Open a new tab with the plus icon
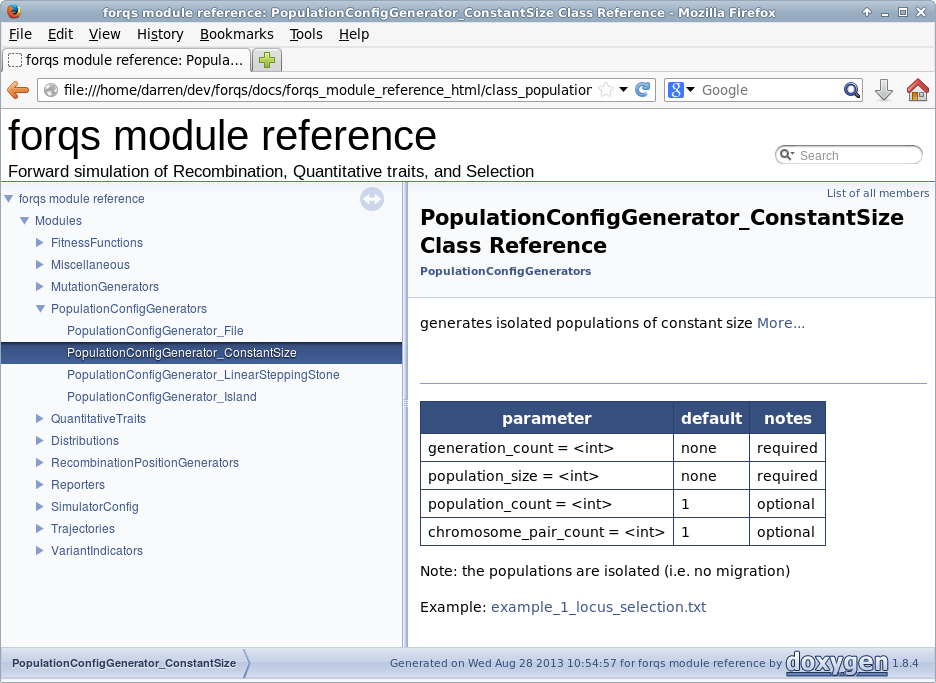Viewport: 936px width, 683px height. [x=267, y=60]
